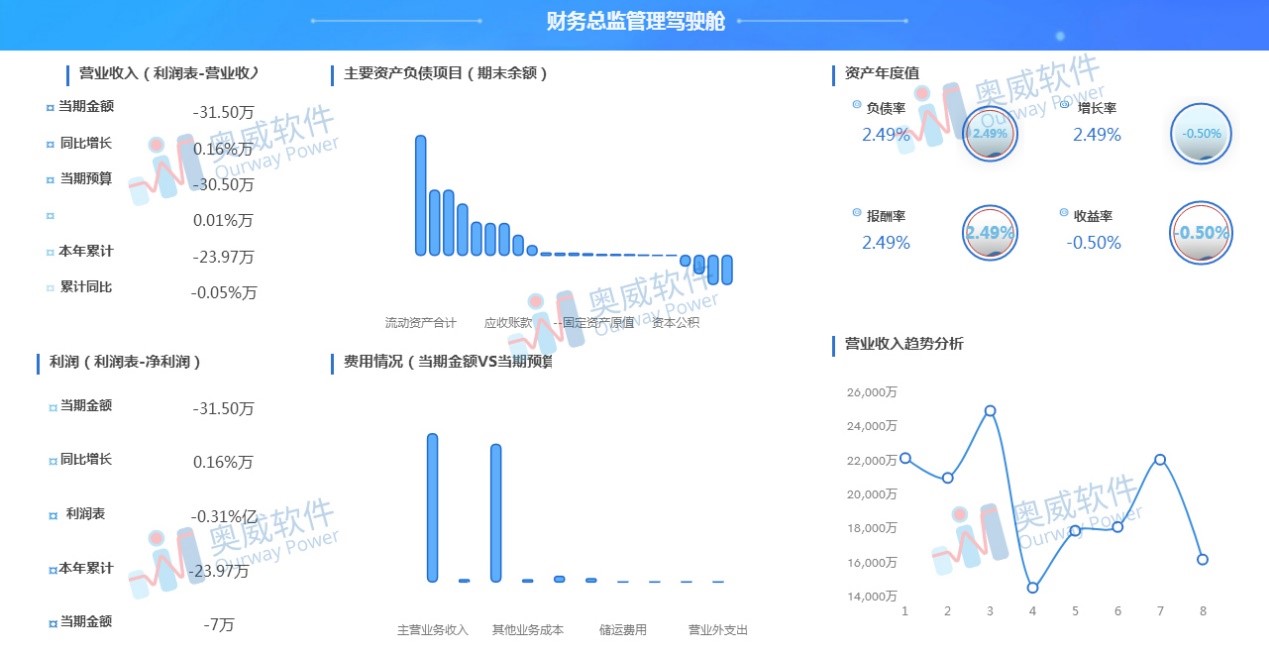1269x654 pixels.
Task: Click the 主营业务收入 axis label
Action: click(431, 630)
